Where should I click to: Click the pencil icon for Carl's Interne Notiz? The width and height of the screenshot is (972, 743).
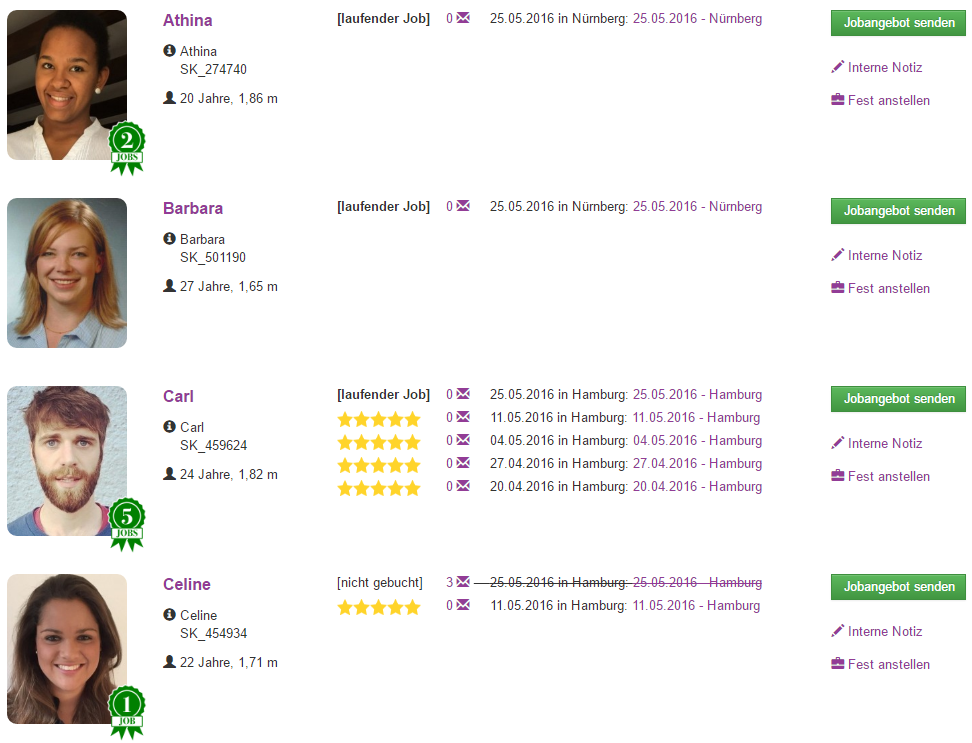point(837,443)
